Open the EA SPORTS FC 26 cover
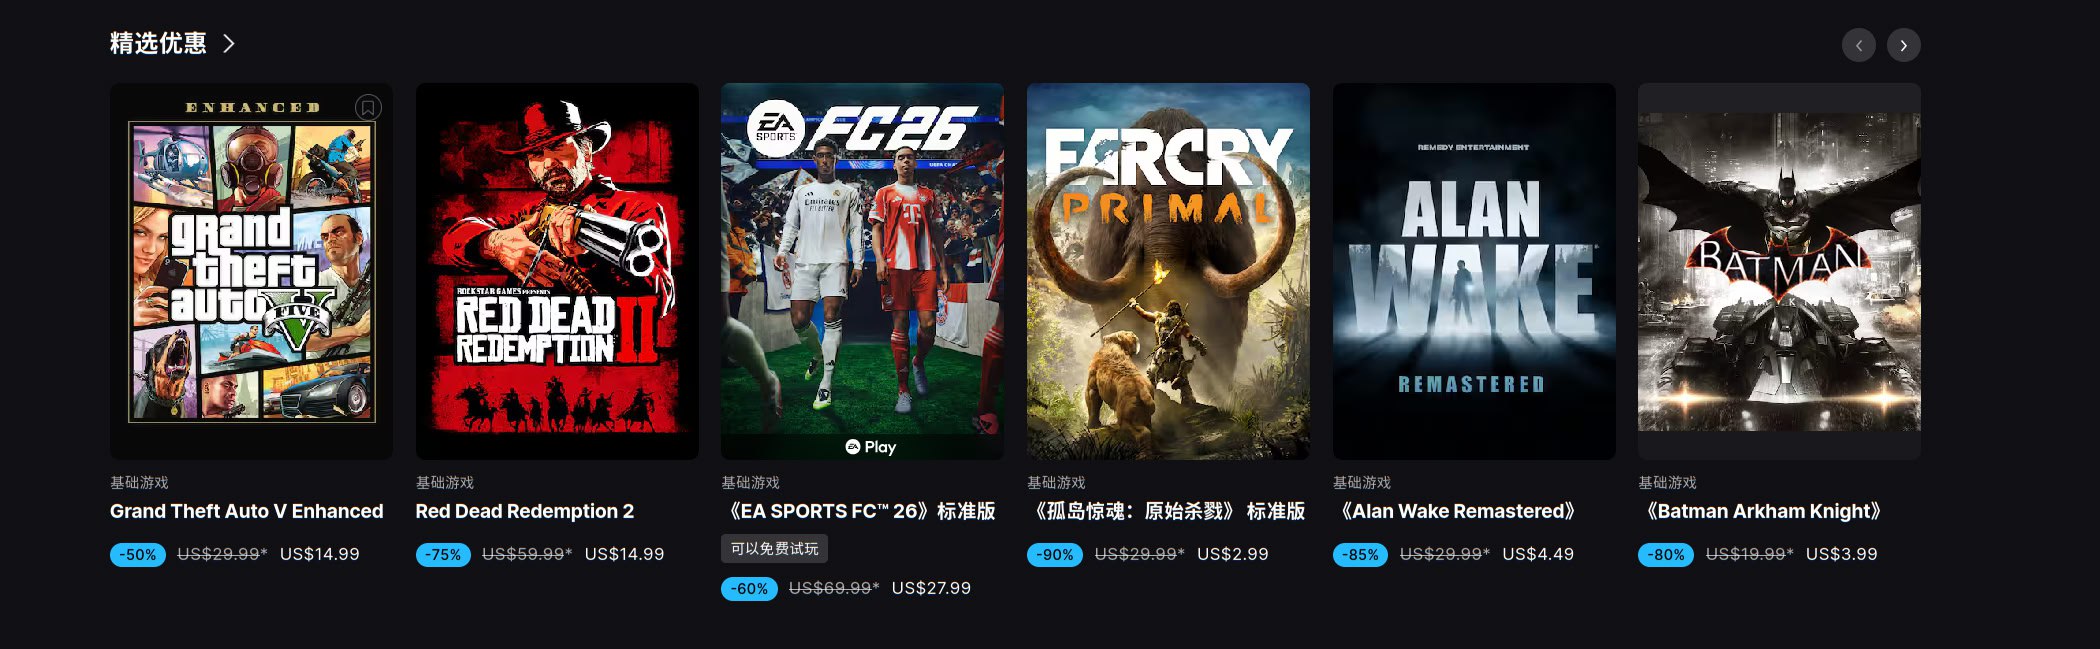 (x=862, y=271)
